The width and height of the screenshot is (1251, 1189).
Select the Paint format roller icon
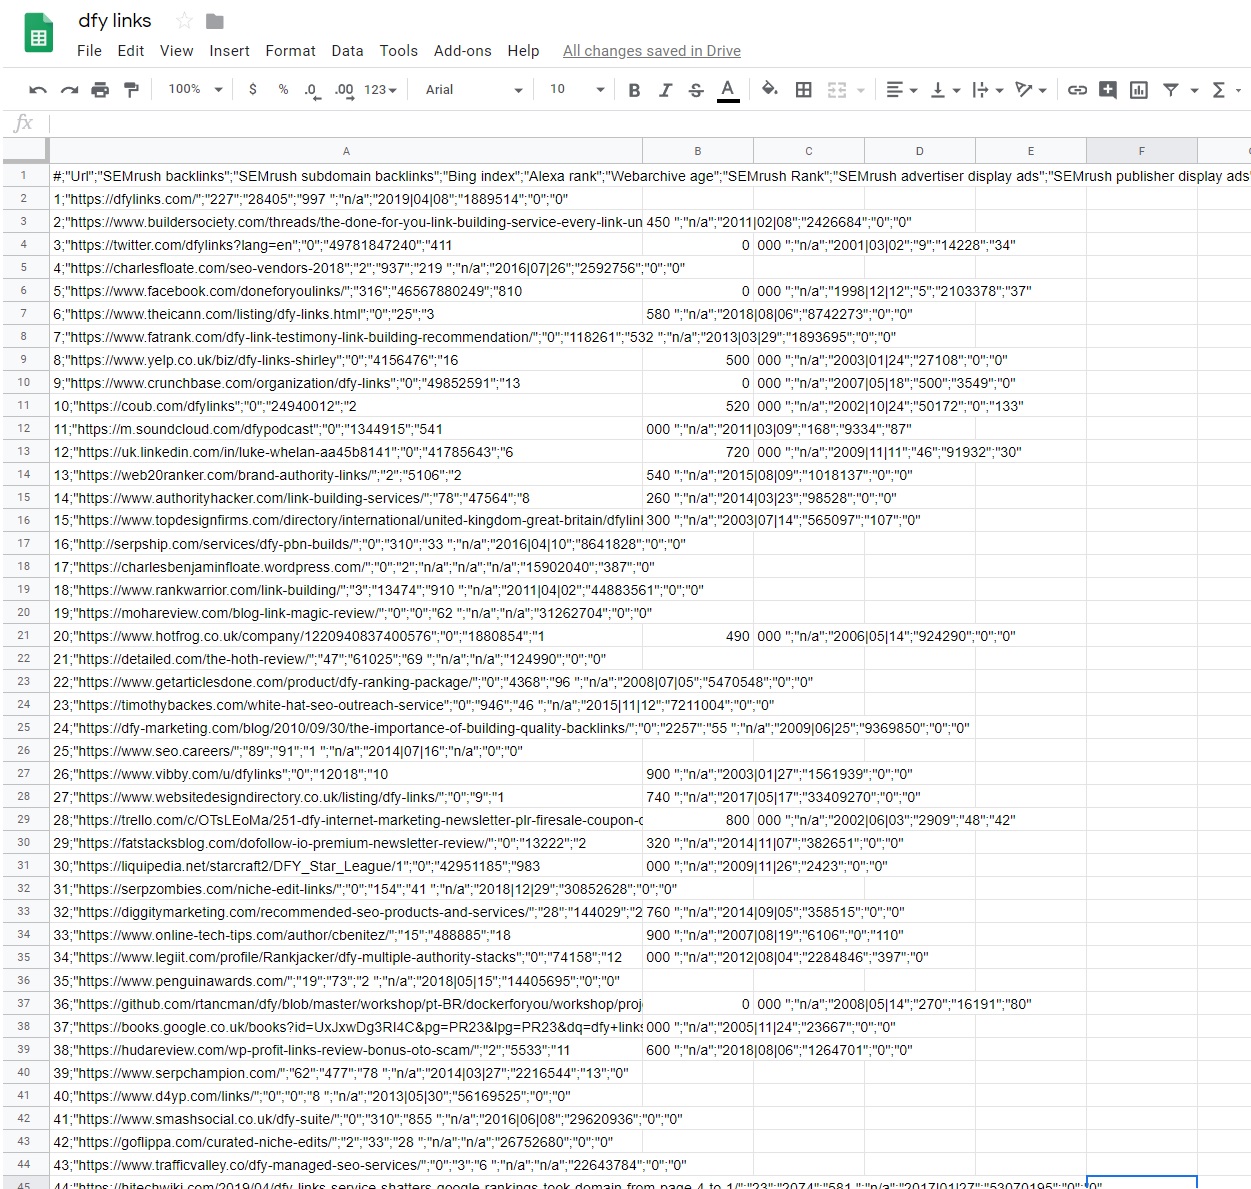tap(131, 90)
